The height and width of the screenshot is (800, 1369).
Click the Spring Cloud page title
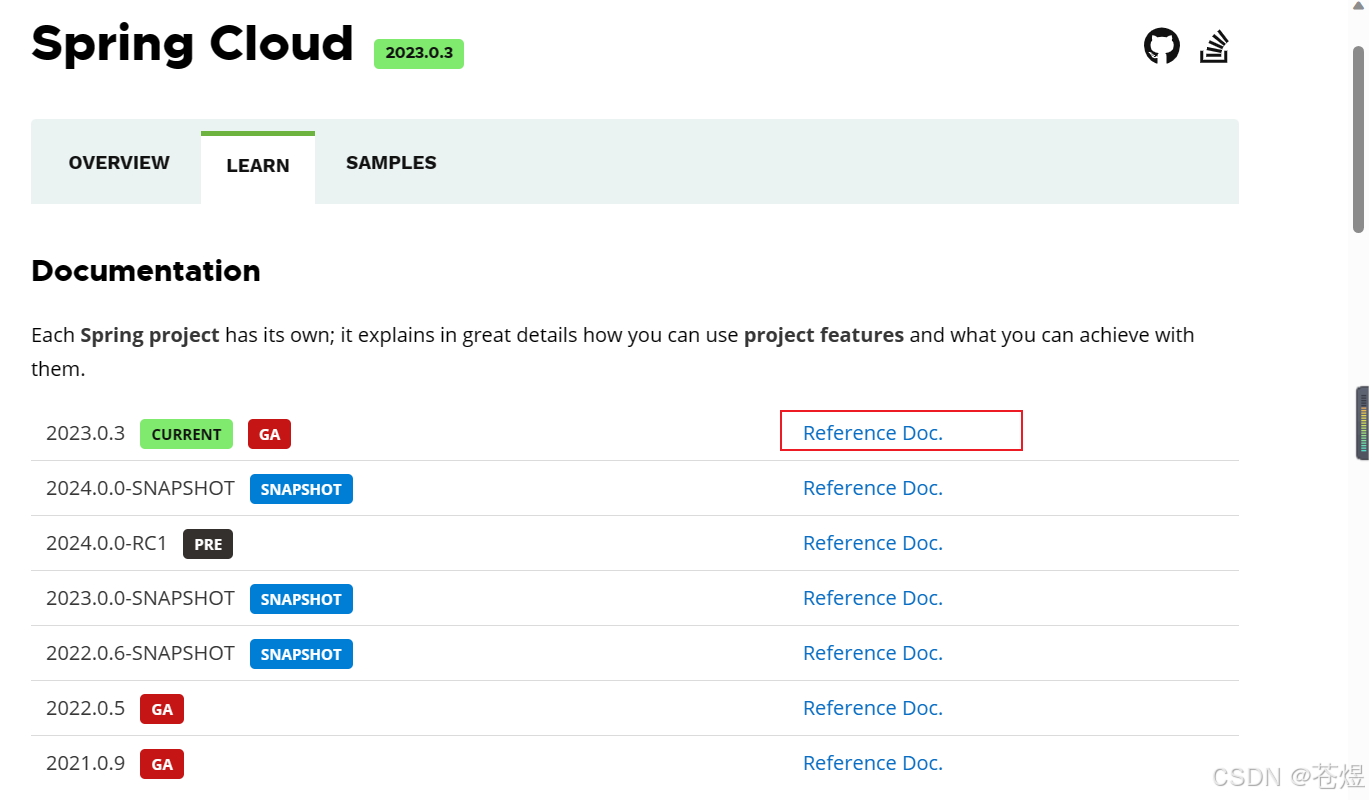(192, 45)
